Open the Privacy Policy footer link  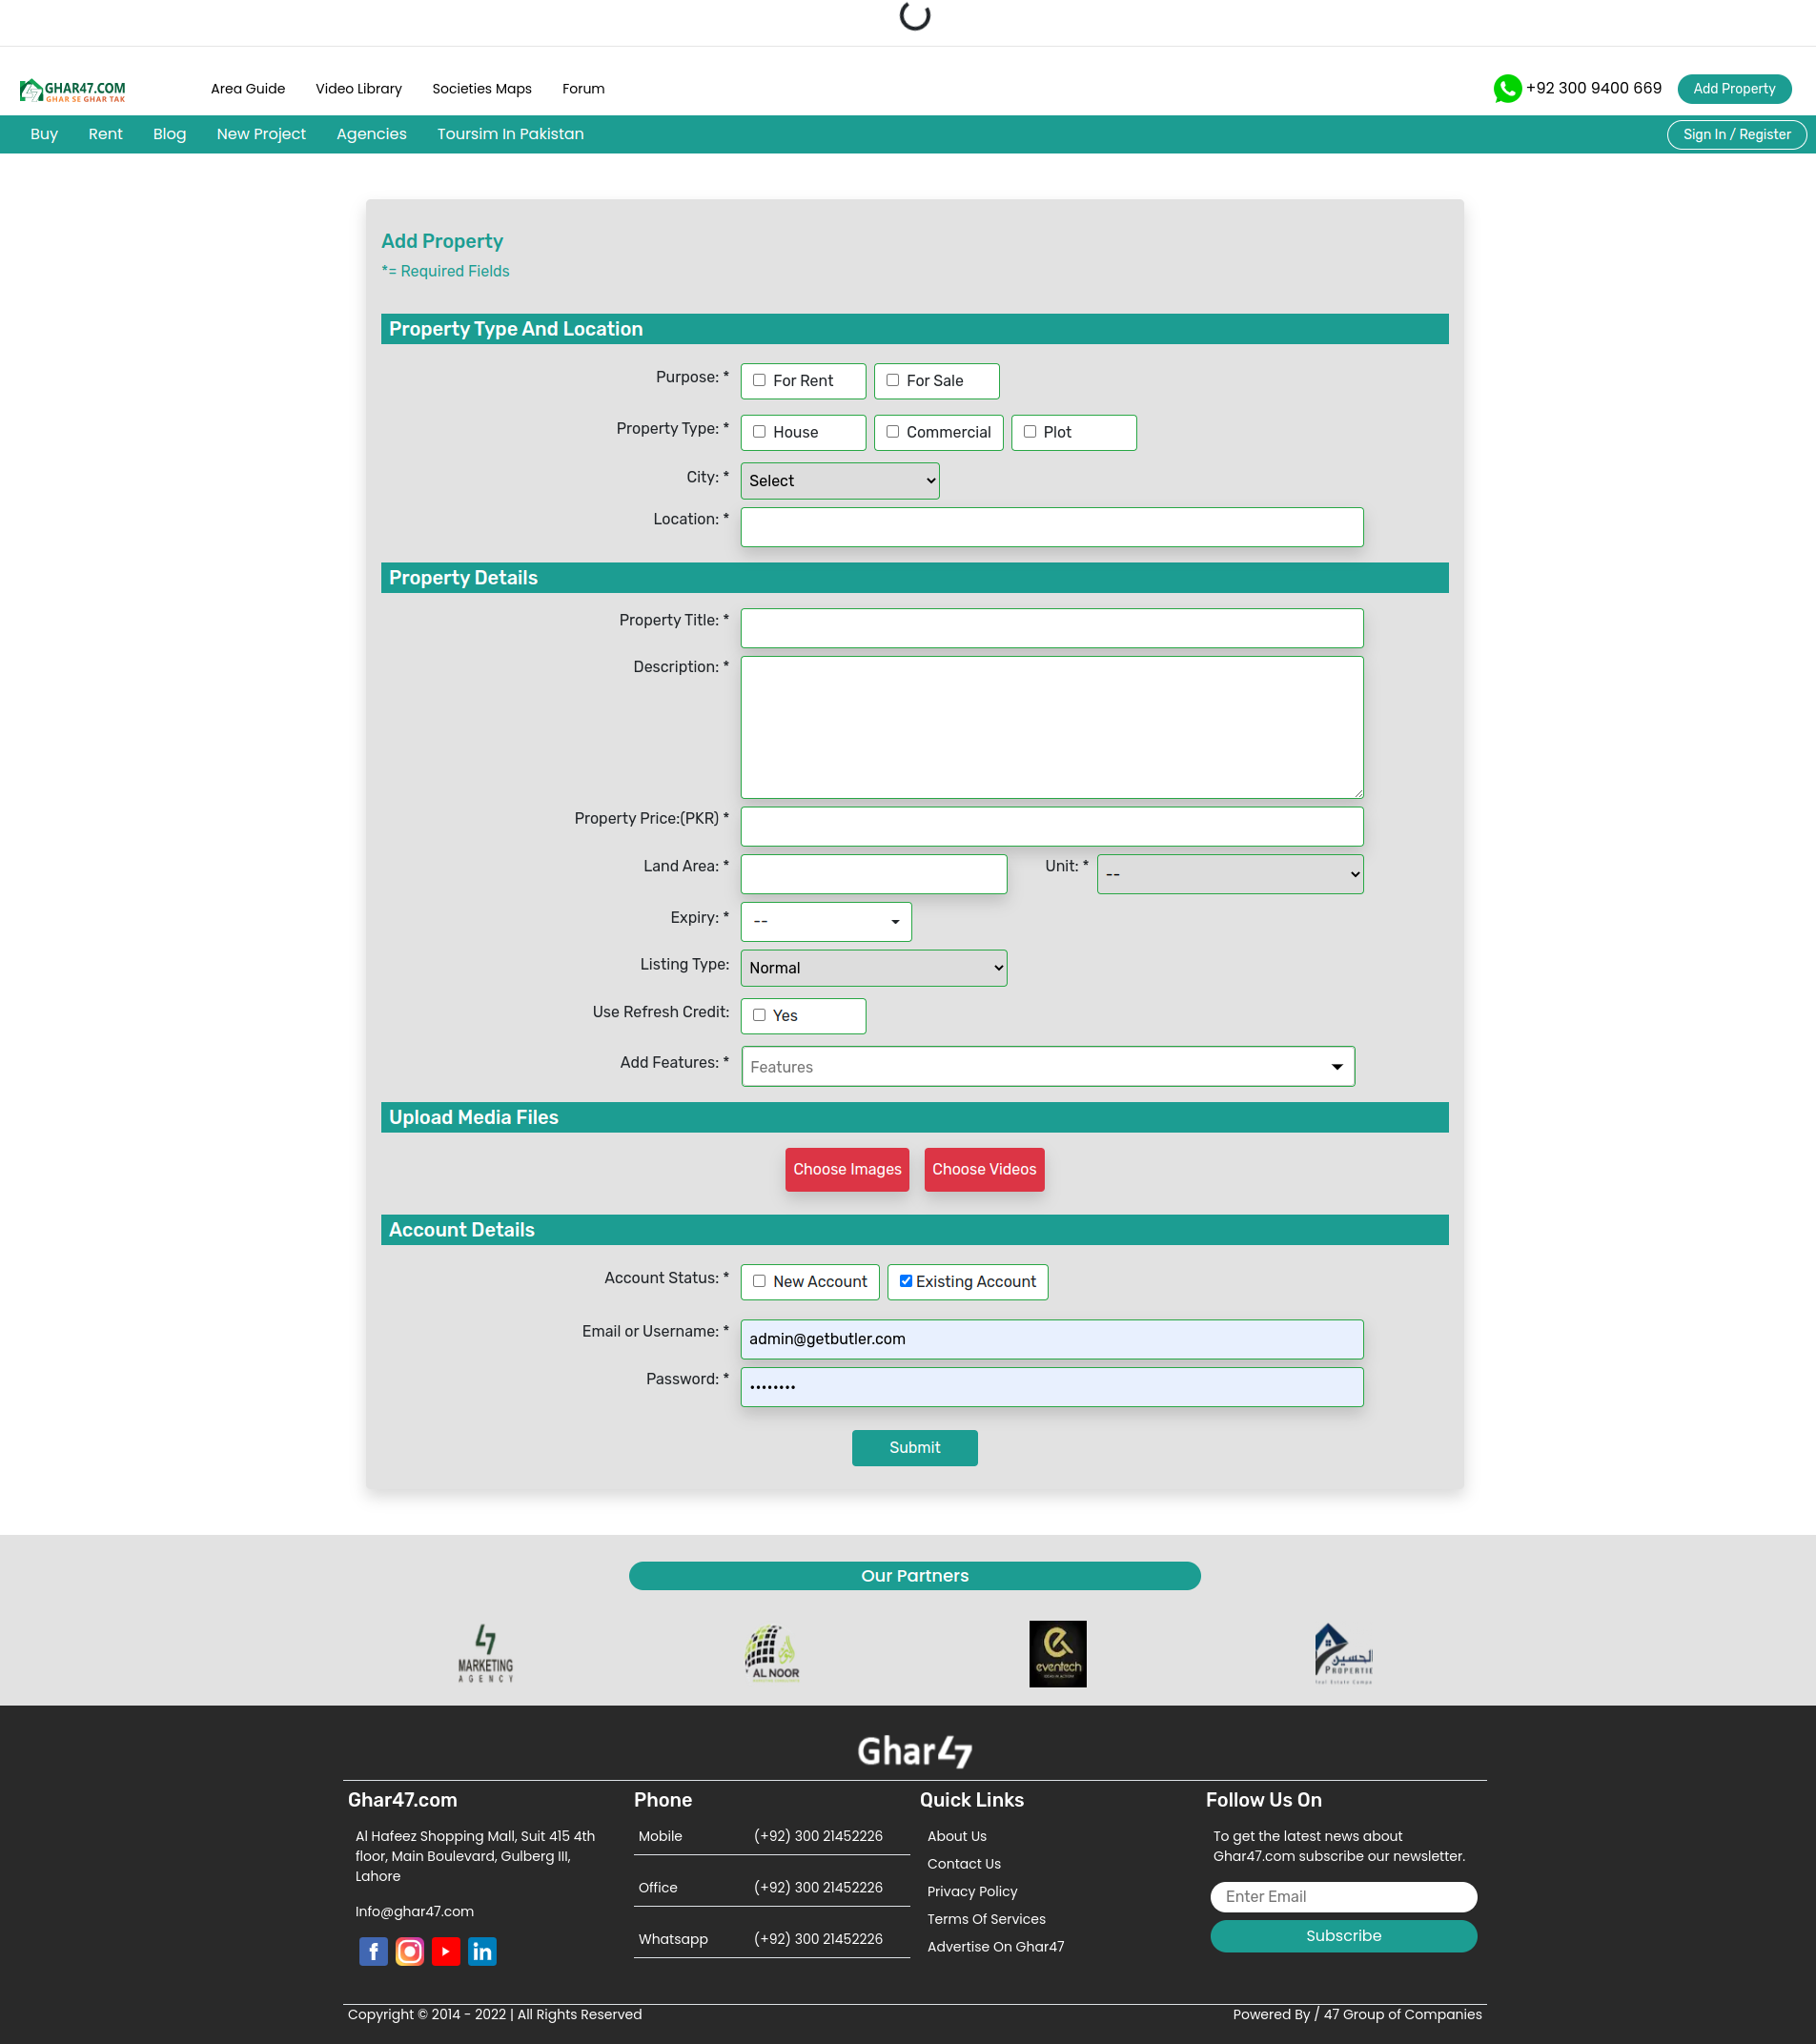click(x=971, y=1891)
